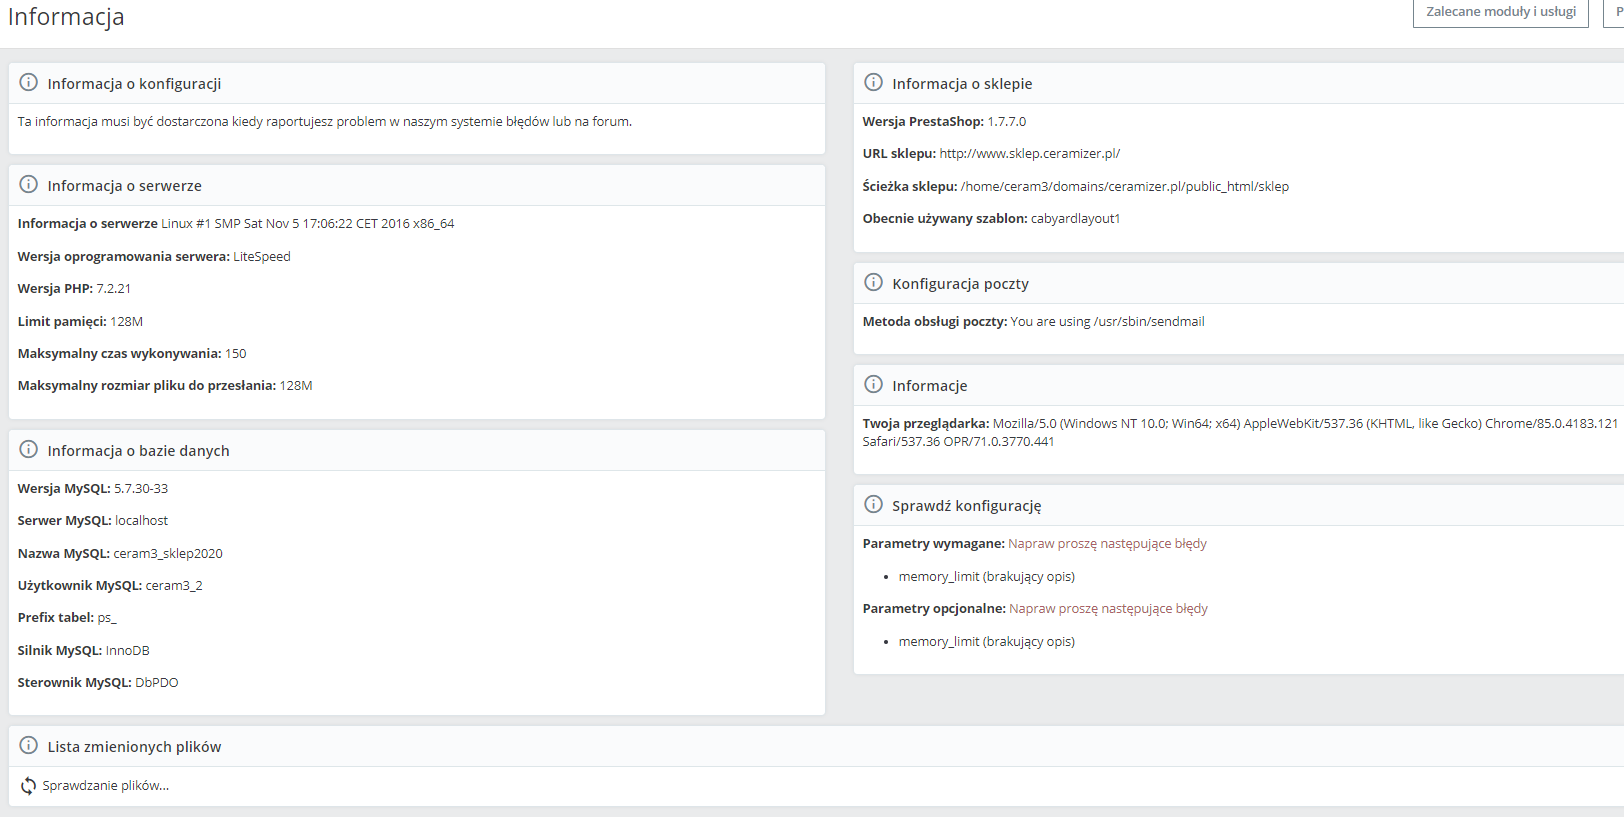Click info icon beside Informacja o sklepie
The image size is (1624, 817).
(874, 83)
